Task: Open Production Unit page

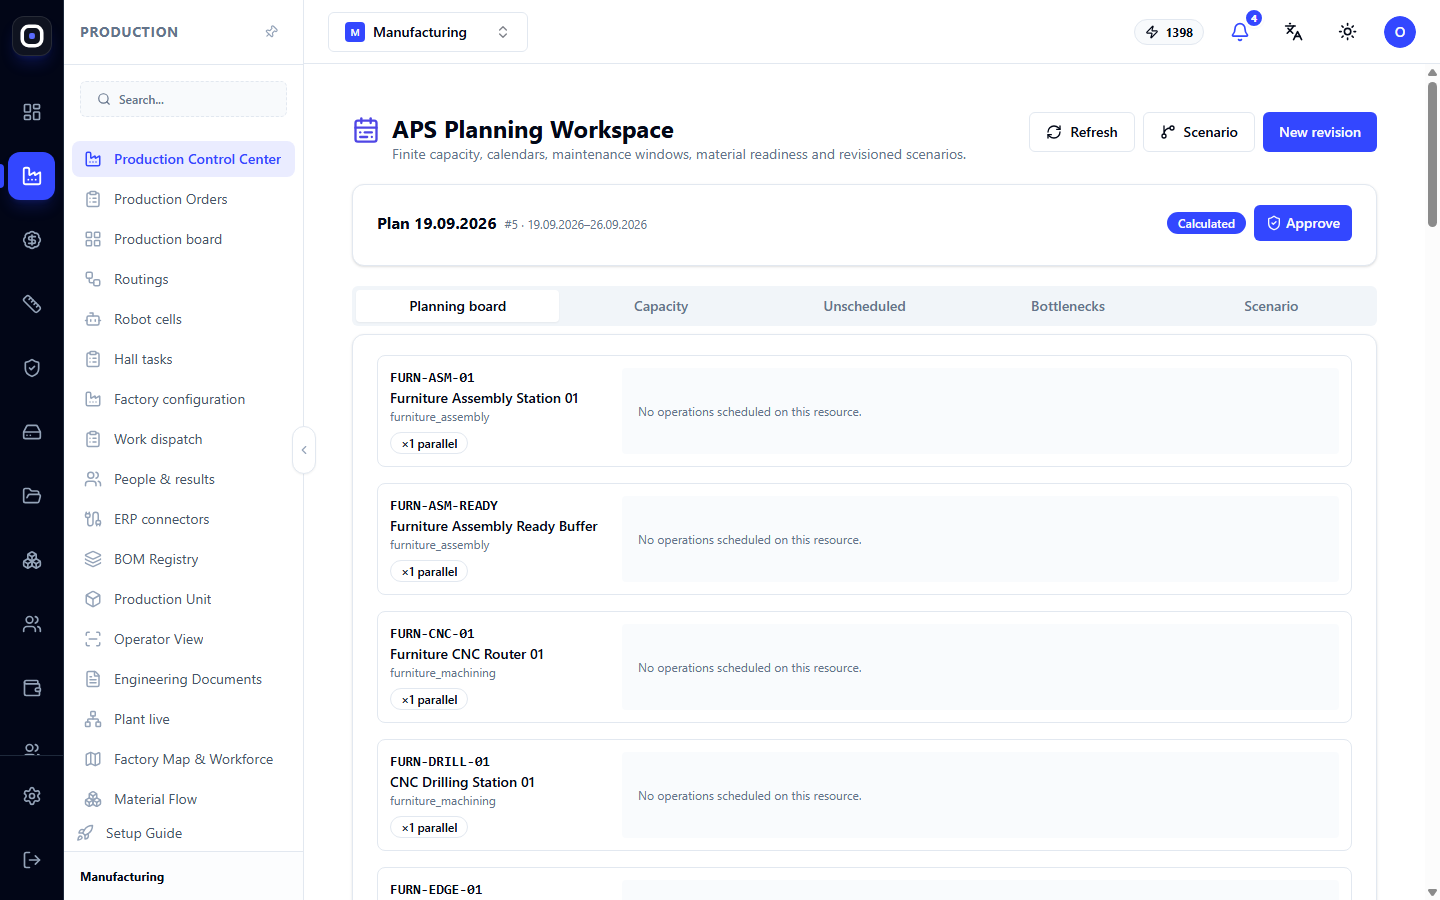Action: pyautogui.click(x=183, y=599)
